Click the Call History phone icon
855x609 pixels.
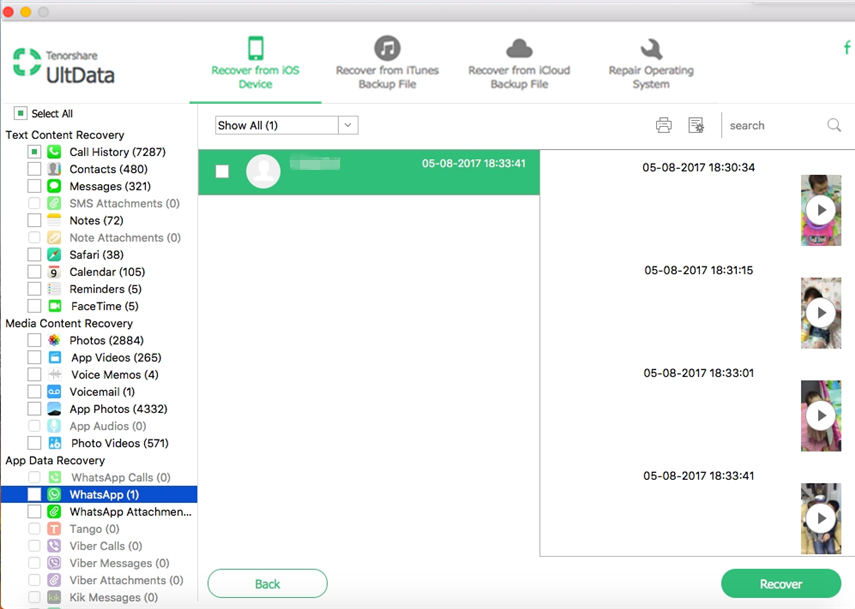coord(54,152)
